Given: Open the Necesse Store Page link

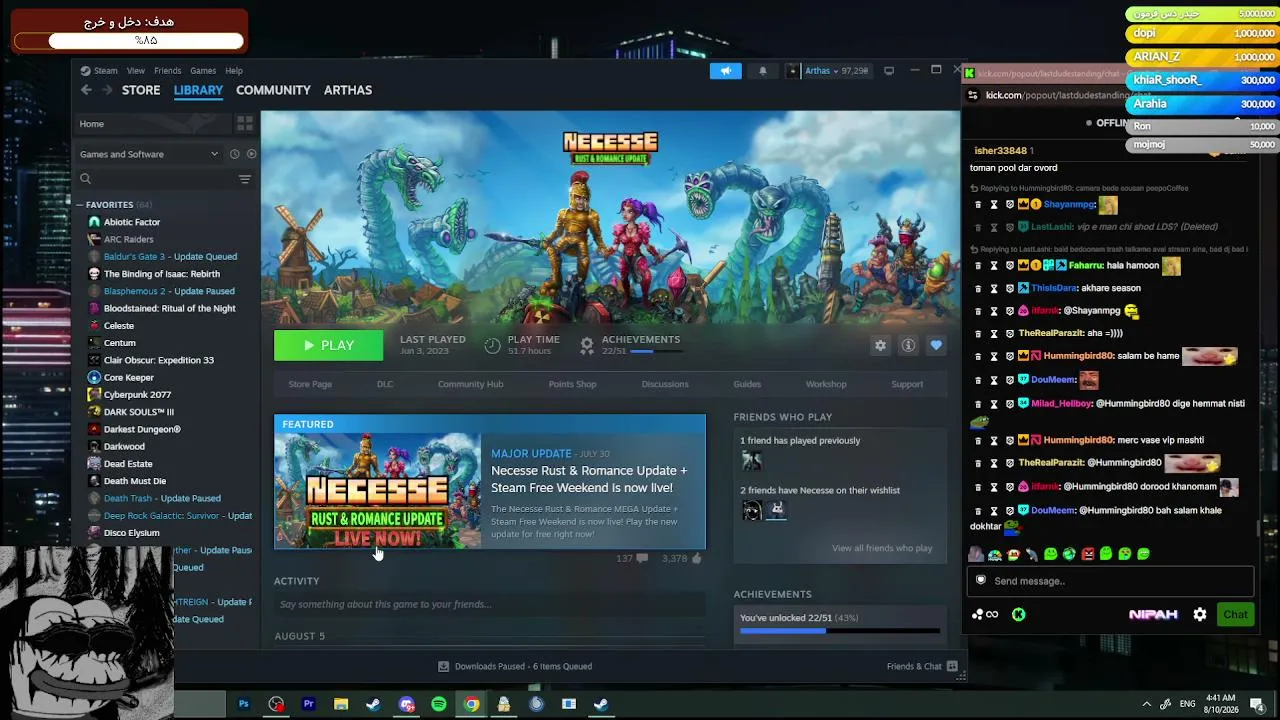Looking at the screenshot, I should click(310, 384).
